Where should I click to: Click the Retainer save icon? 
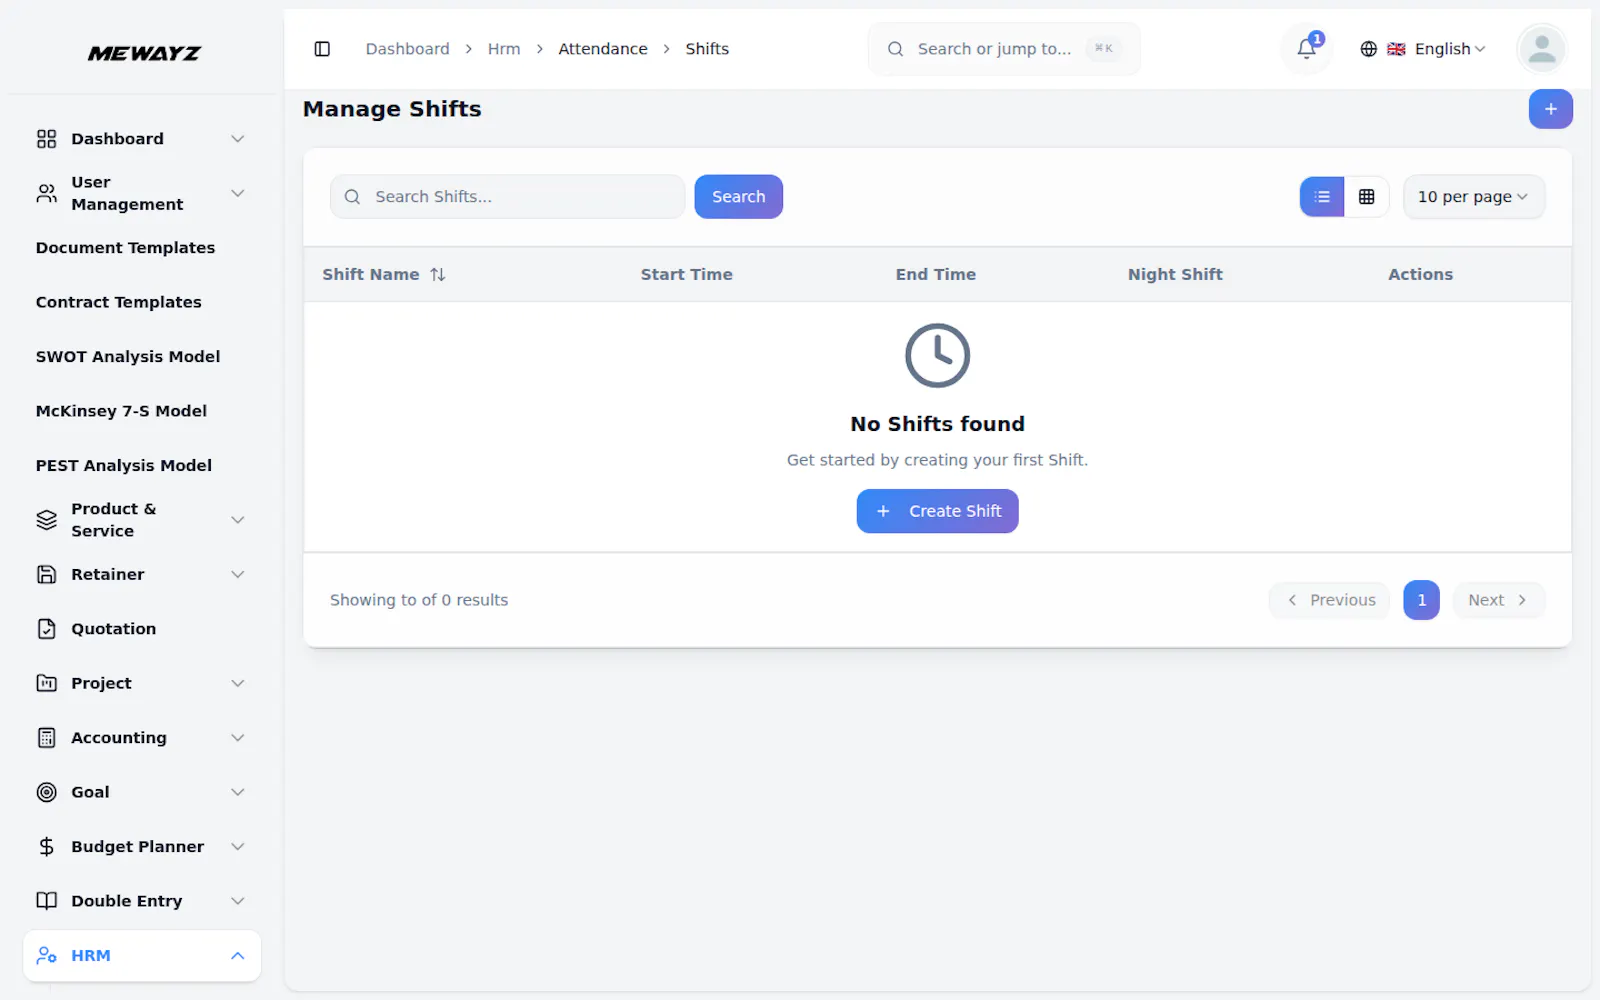coord(47,574)
